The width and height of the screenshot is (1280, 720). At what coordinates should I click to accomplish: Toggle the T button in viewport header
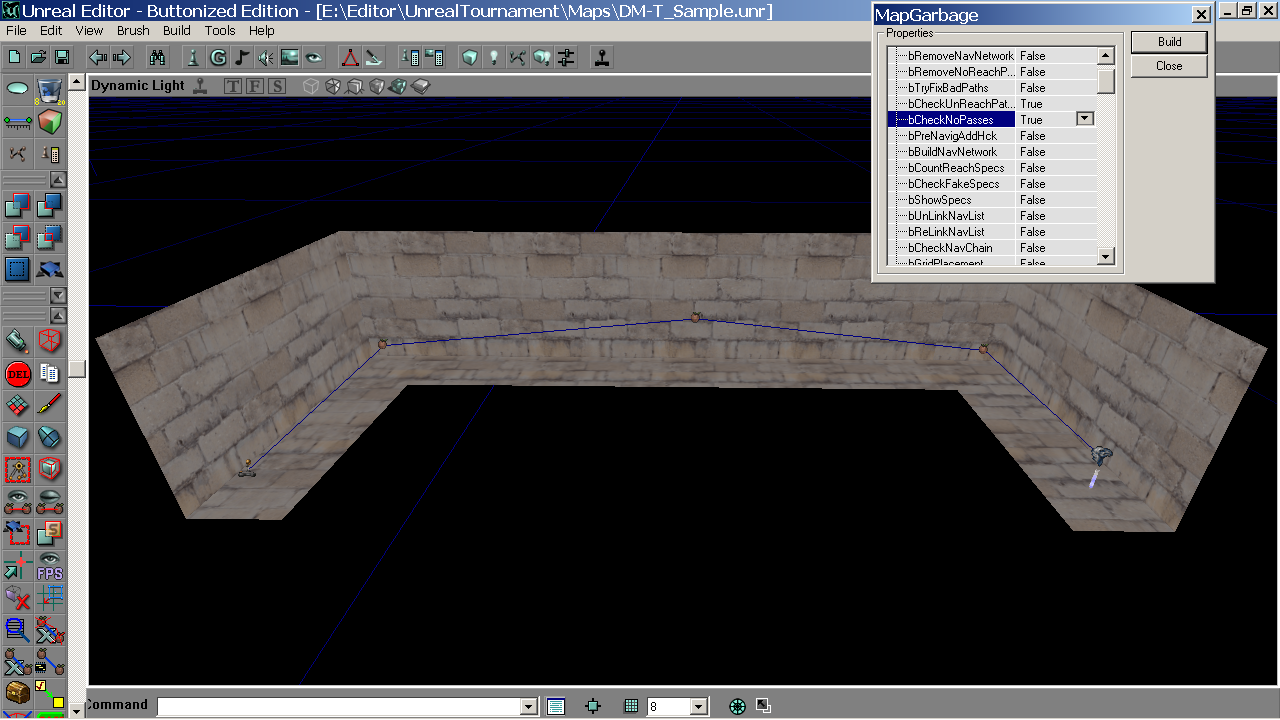pos(233,86)
